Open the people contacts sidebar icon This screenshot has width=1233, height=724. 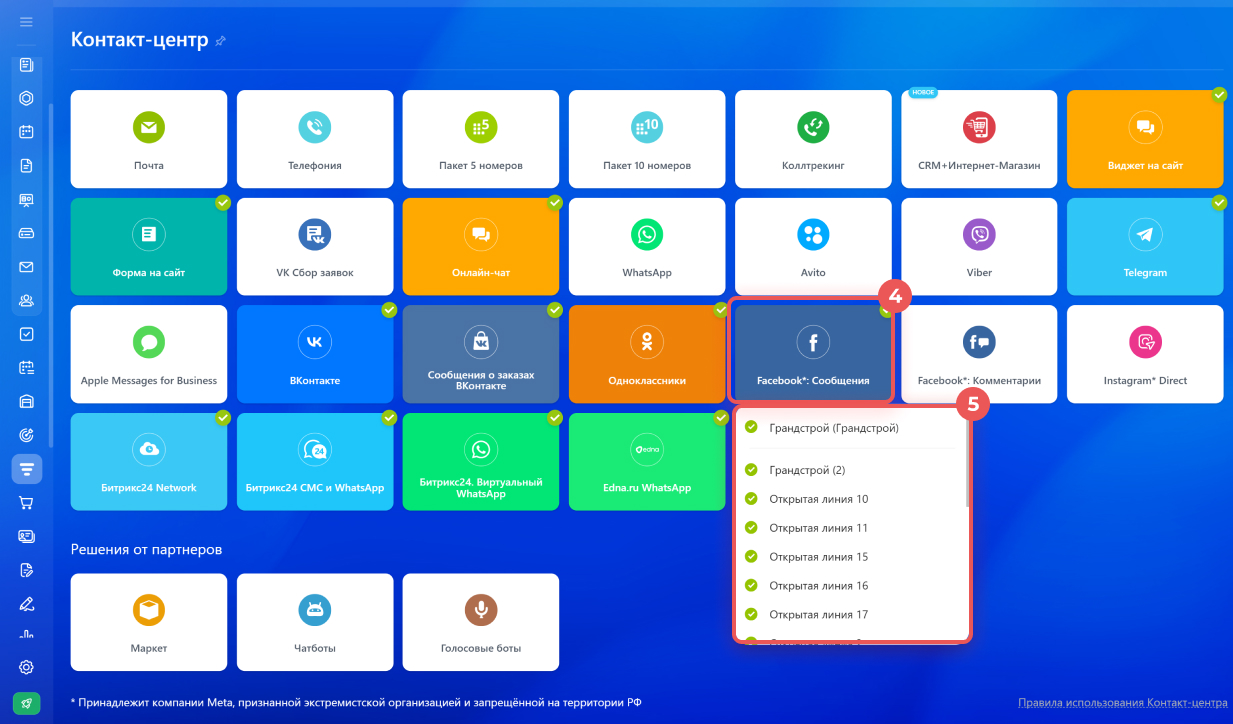click(27, 300)
